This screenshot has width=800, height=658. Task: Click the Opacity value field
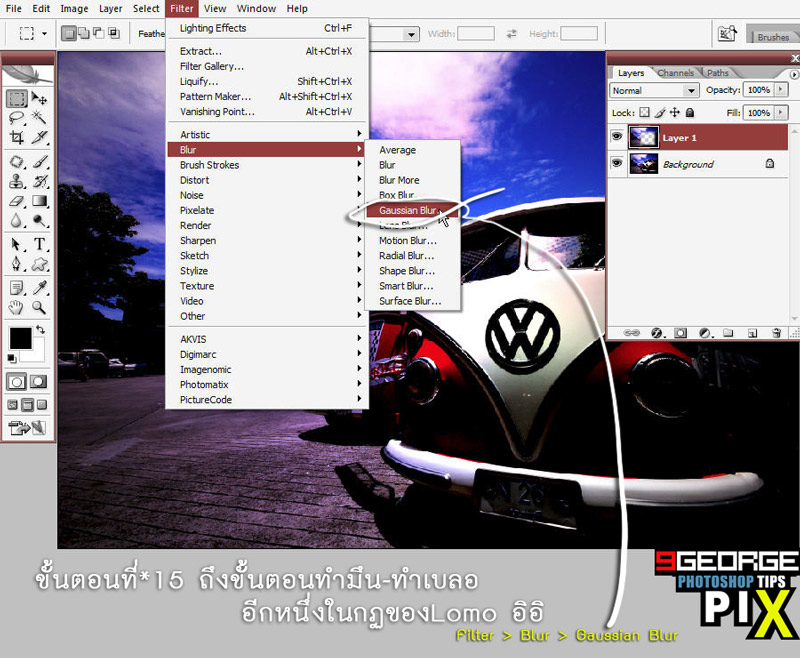click(759, 90)
